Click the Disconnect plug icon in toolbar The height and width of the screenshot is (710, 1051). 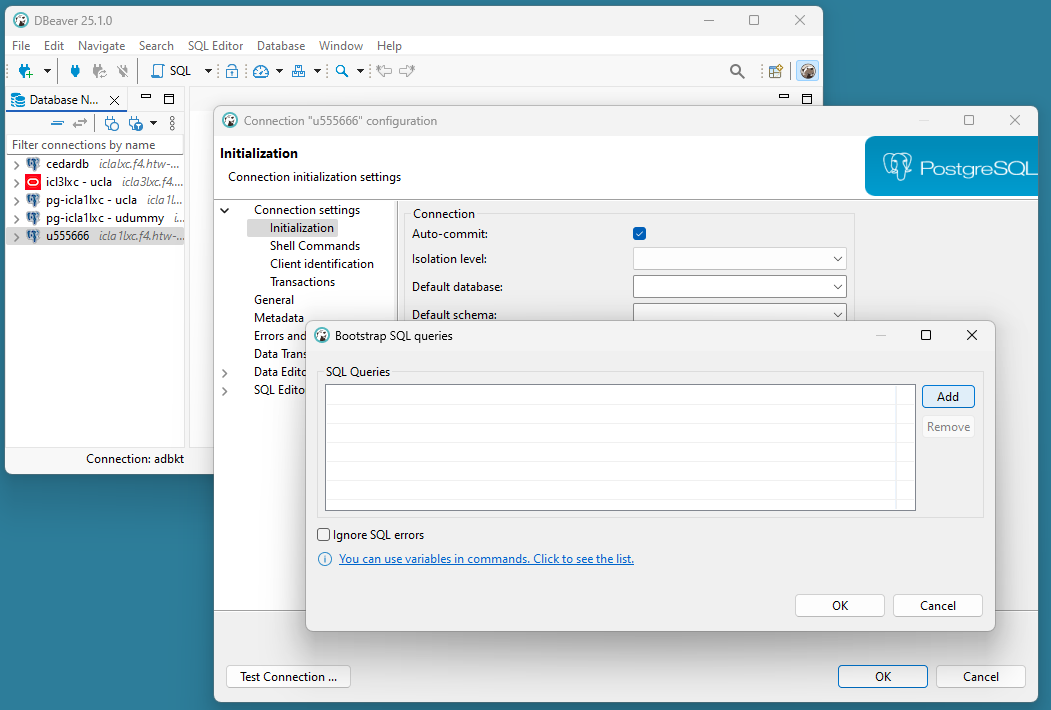(123, 71)
